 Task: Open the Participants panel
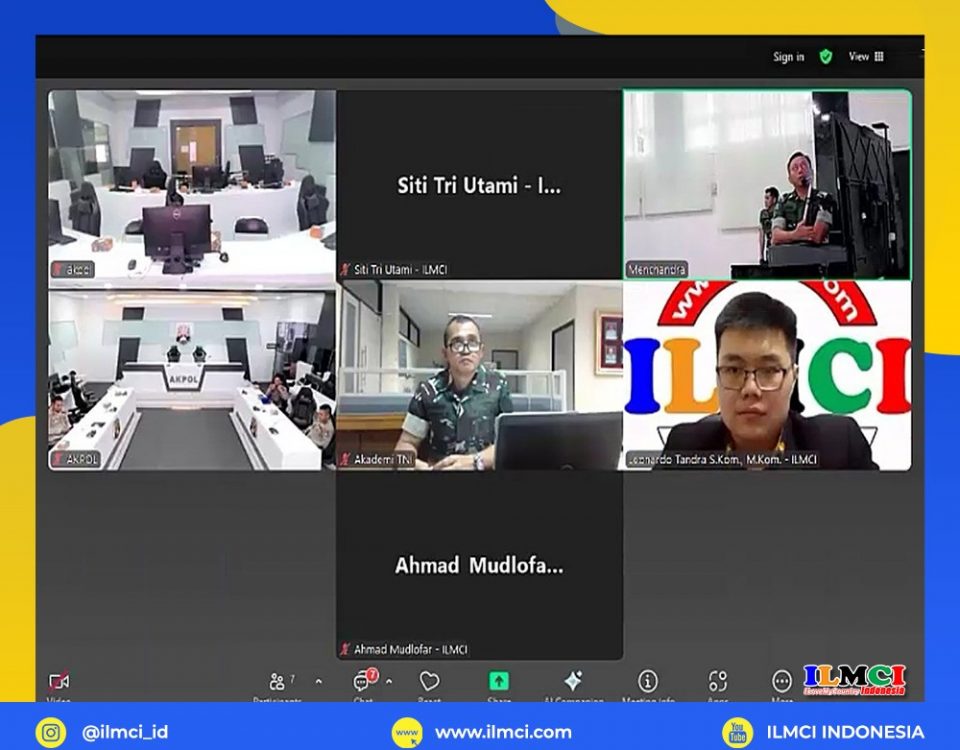(277, 683)
